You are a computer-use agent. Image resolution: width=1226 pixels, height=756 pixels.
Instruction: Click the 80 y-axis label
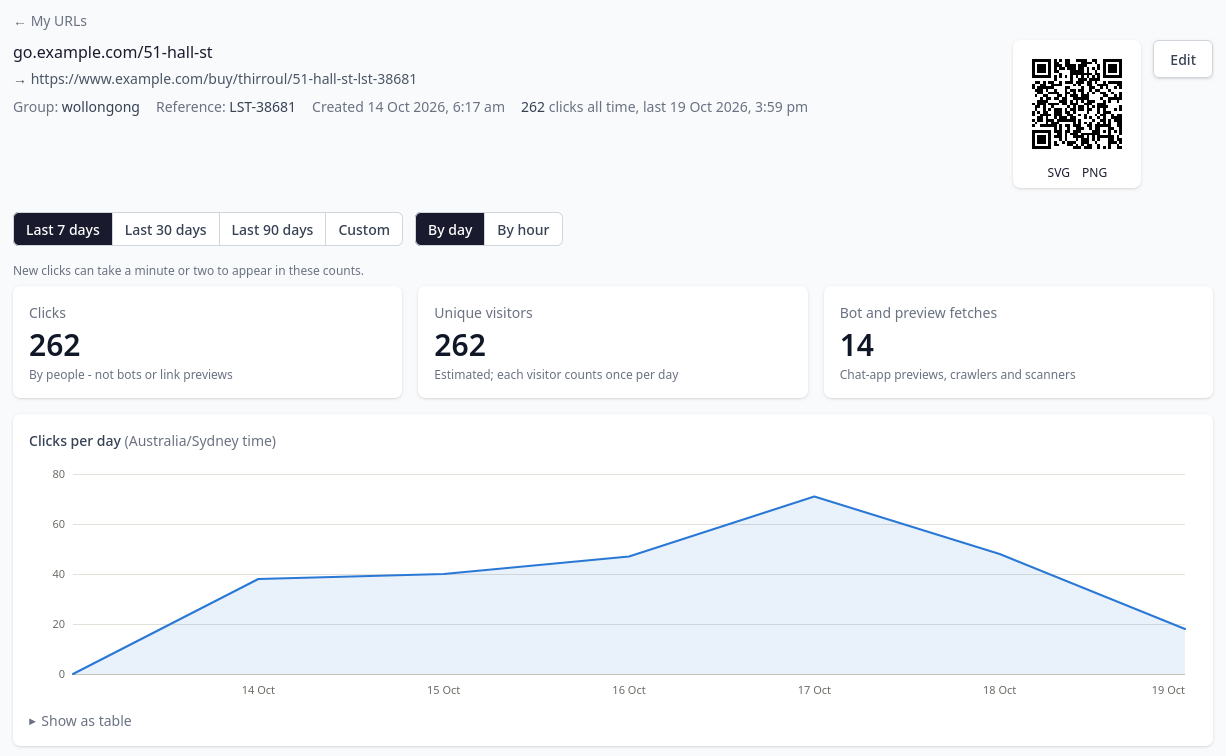pyautogui.click(x=59, y=474)
